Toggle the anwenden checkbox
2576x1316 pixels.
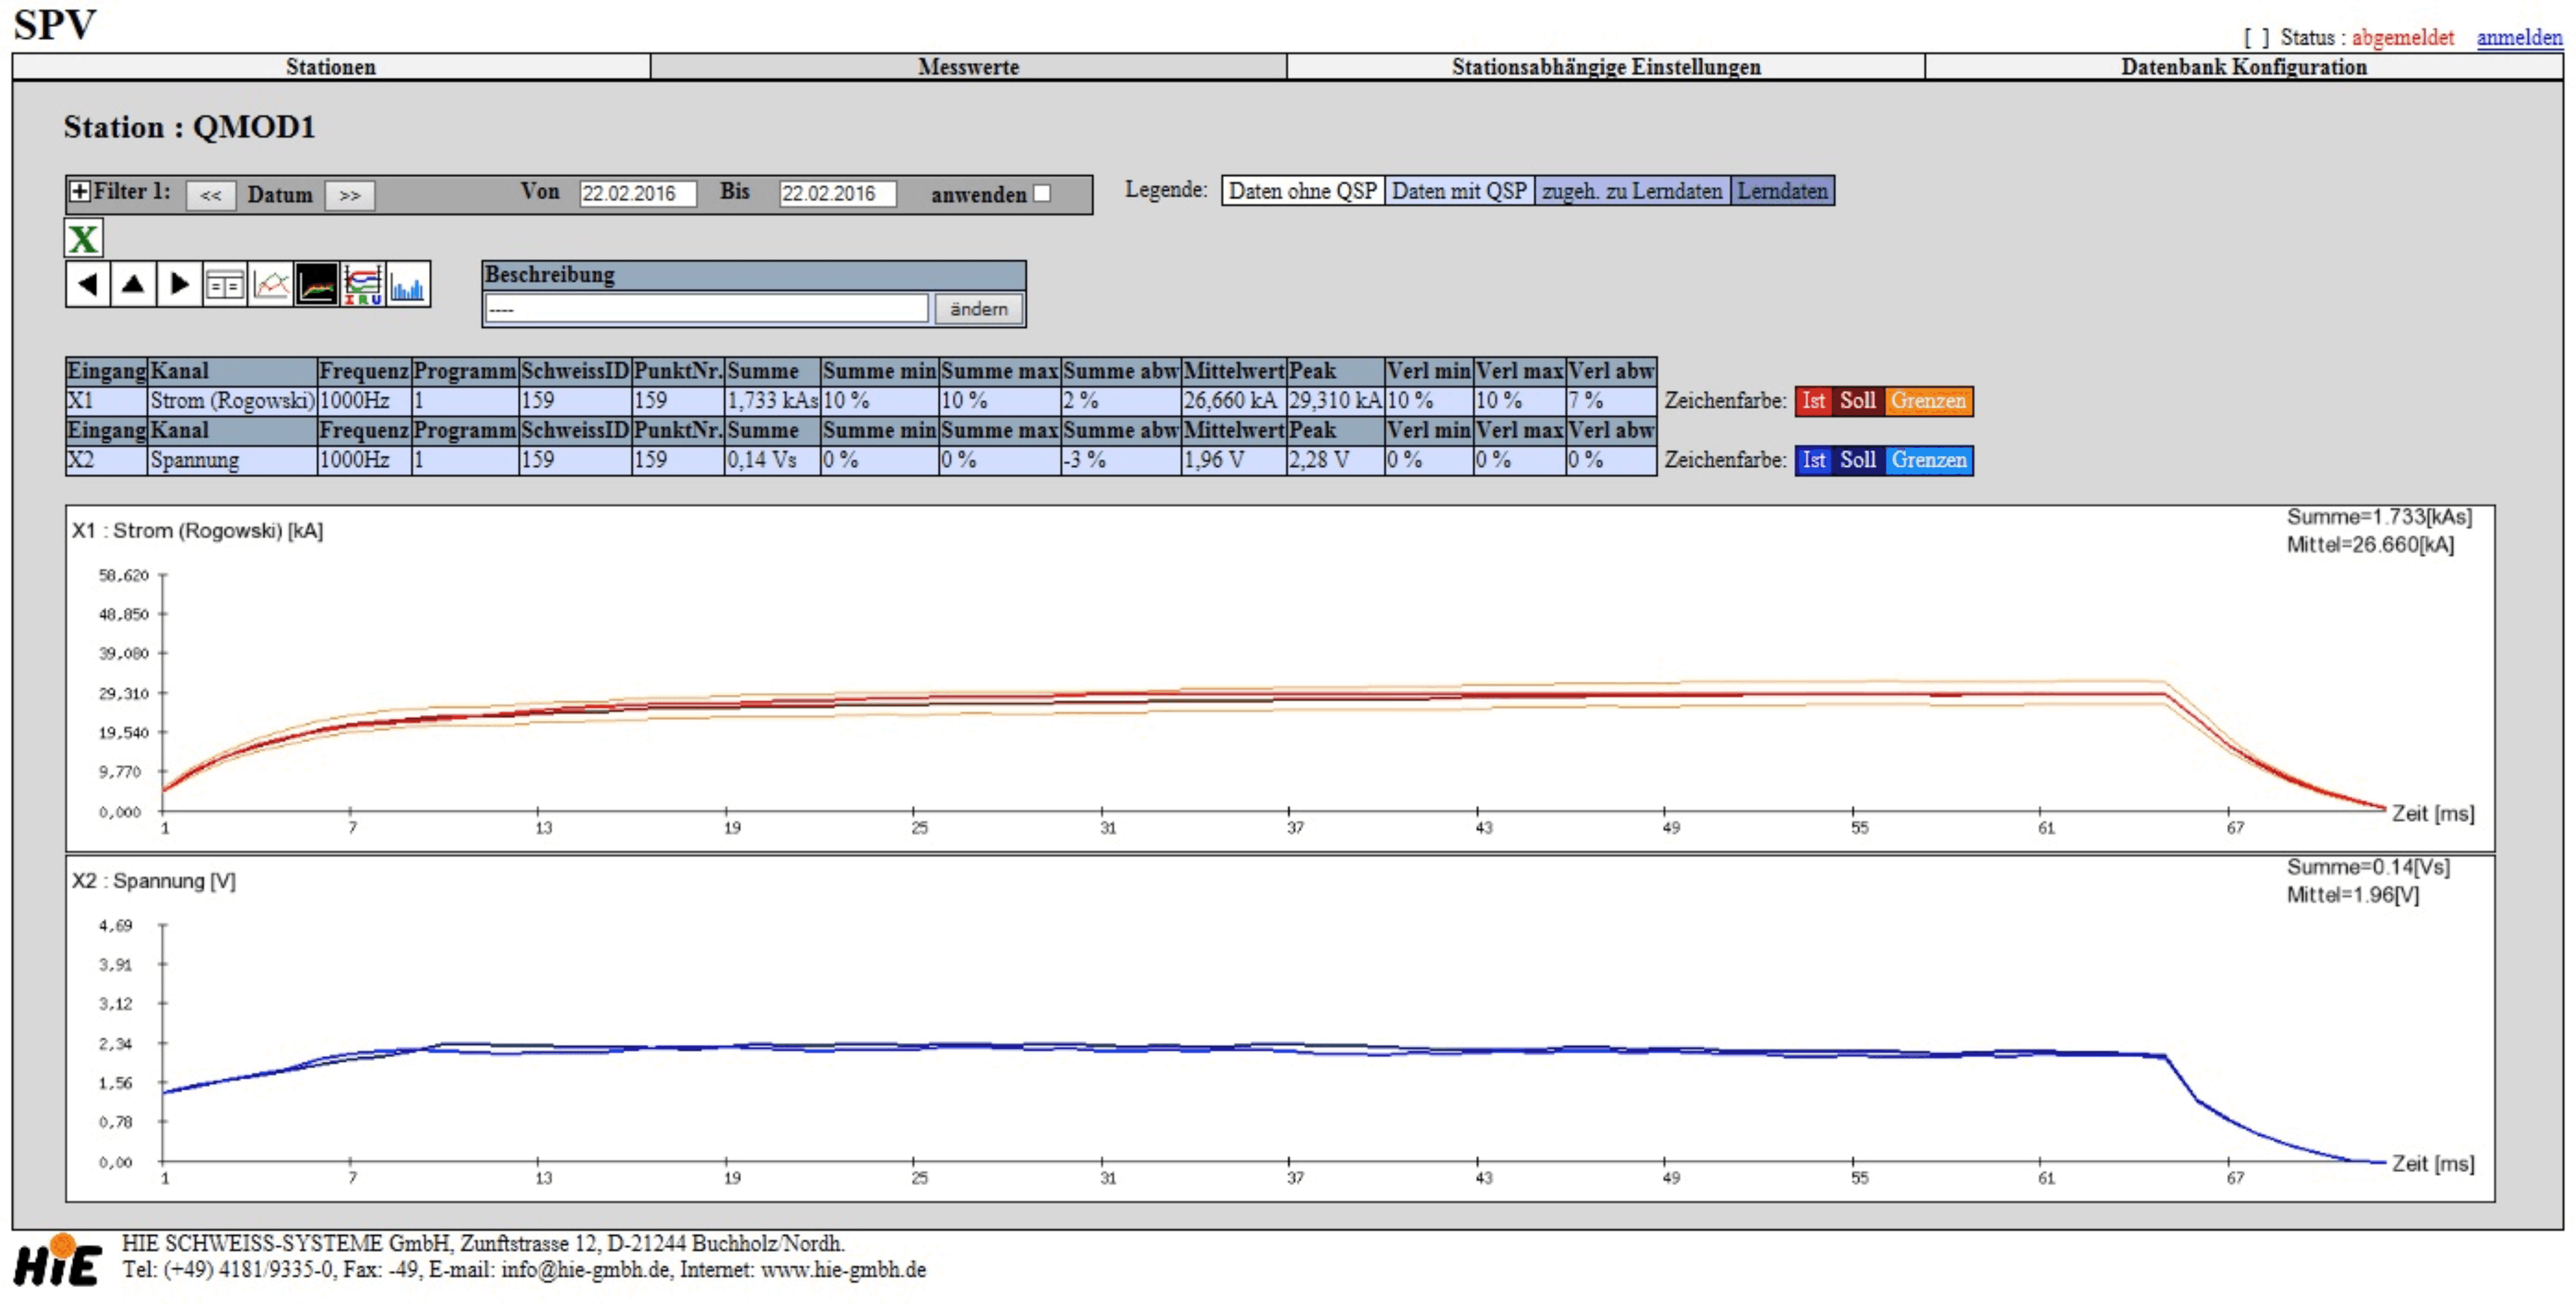point(1042,193)
